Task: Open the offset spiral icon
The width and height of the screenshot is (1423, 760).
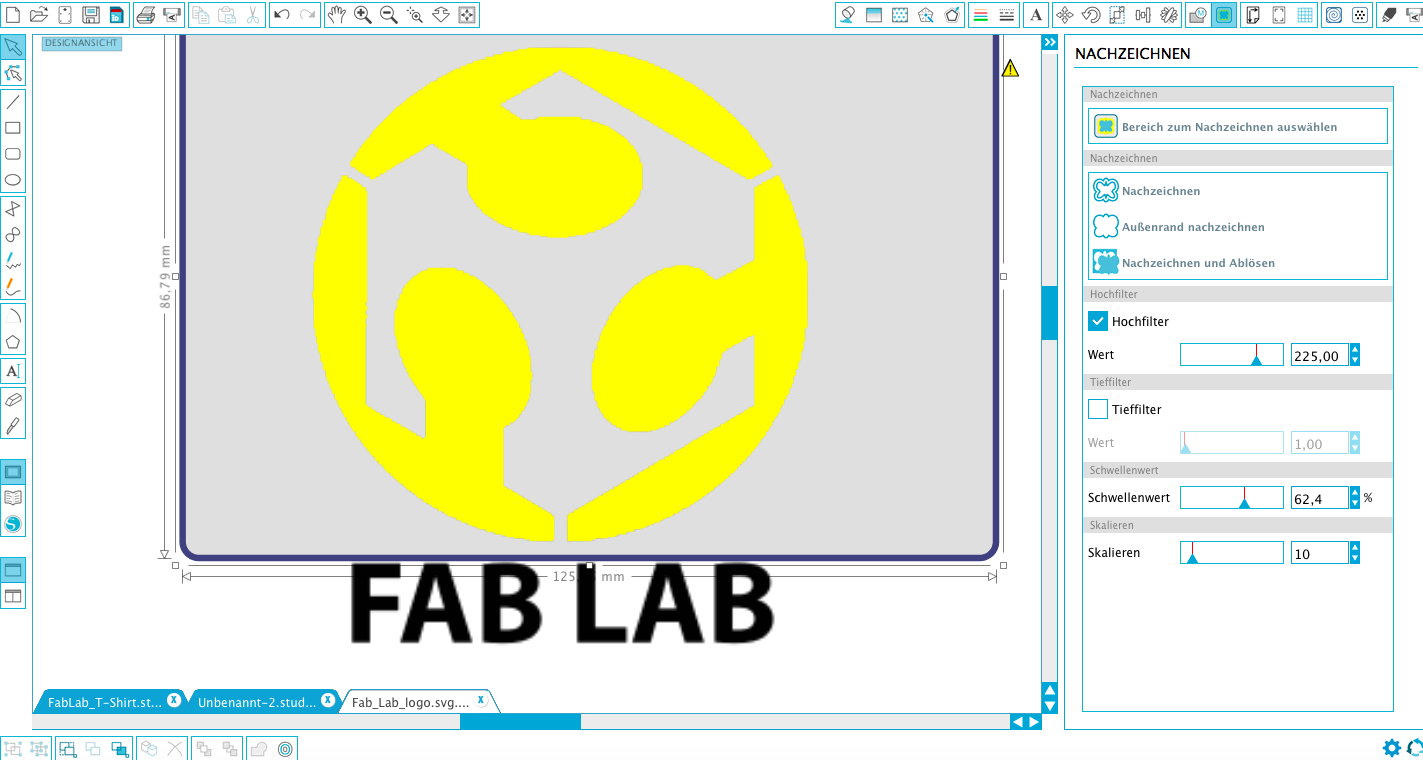Action: pyautogui.click(x=1333, y=14)
